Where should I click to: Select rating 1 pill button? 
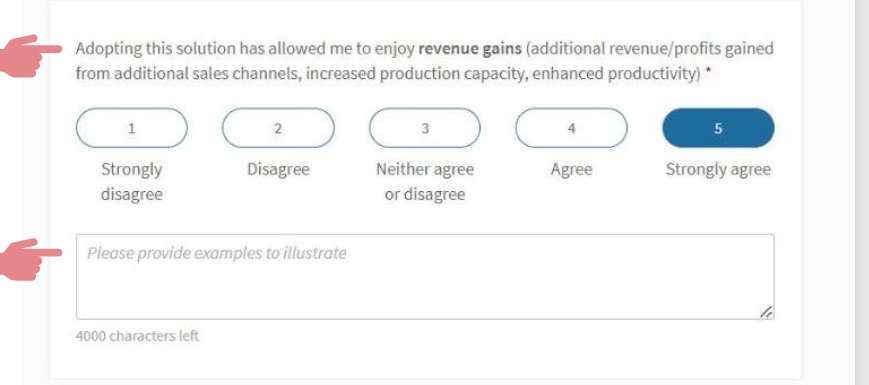pyautogui.click(x=131, y=128)
